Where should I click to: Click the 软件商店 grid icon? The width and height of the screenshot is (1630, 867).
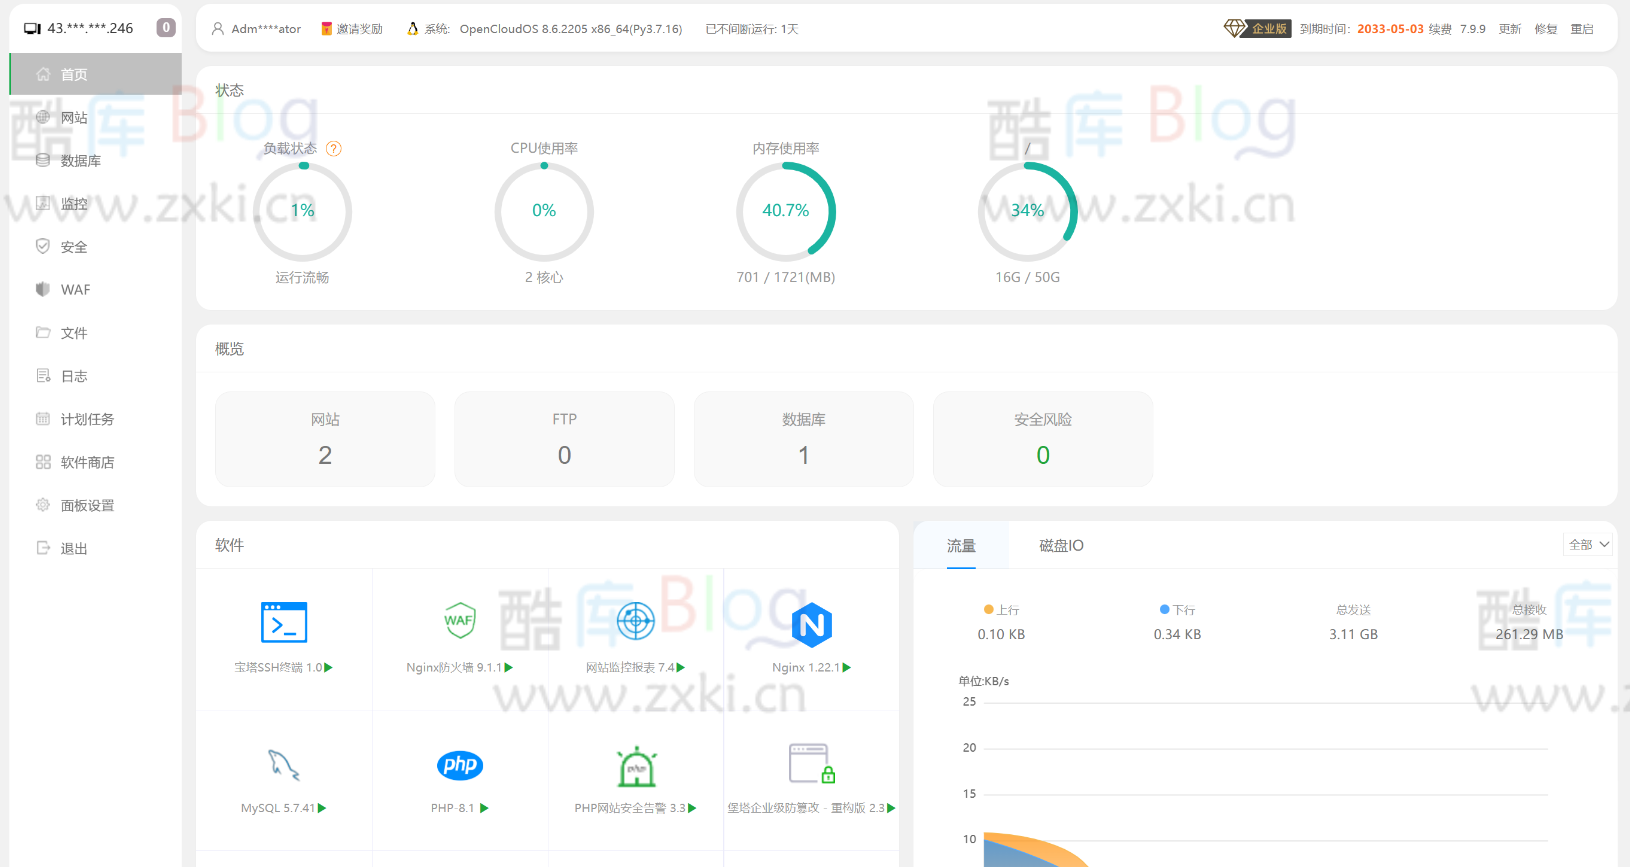pos(43,462)
